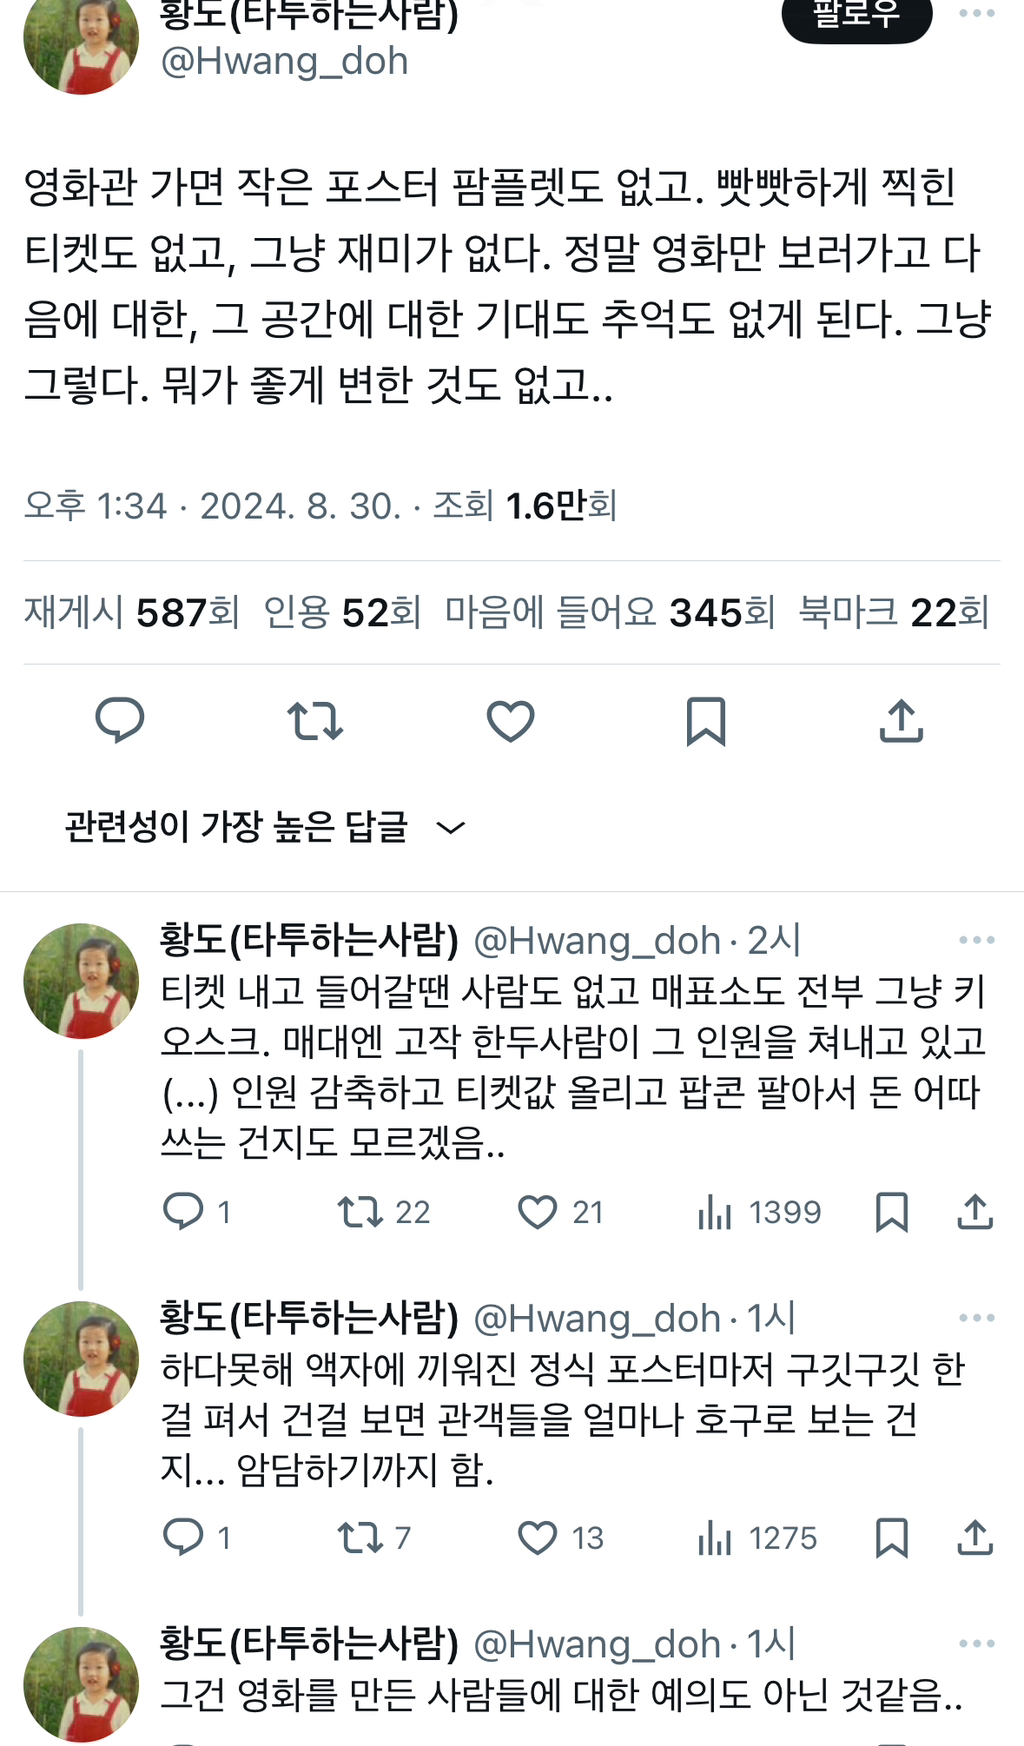The height and width of the screenshot is (1746, 1024).
Task: Open the 재게시 587회 reposts list
Action: pos(132,612)
